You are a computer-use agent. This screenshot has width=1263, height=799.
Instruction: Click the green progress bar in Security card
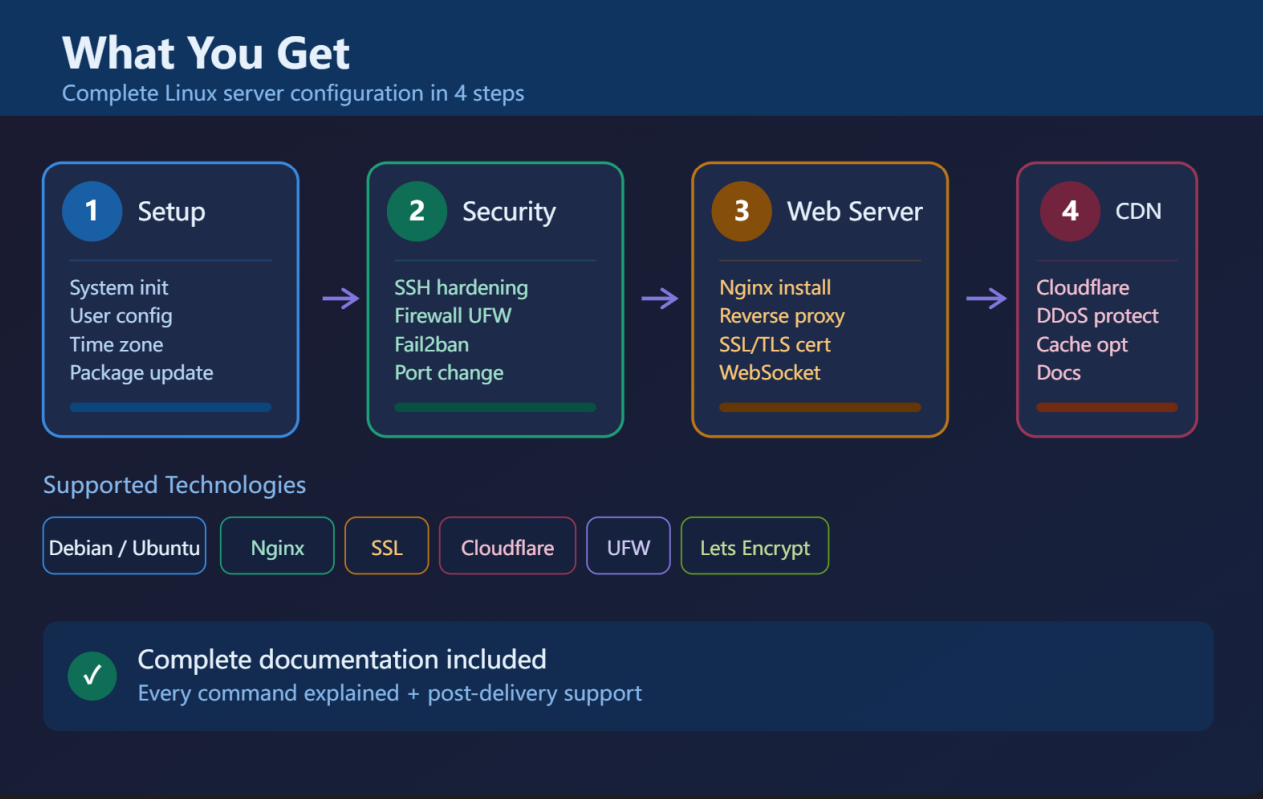(496, 407)
